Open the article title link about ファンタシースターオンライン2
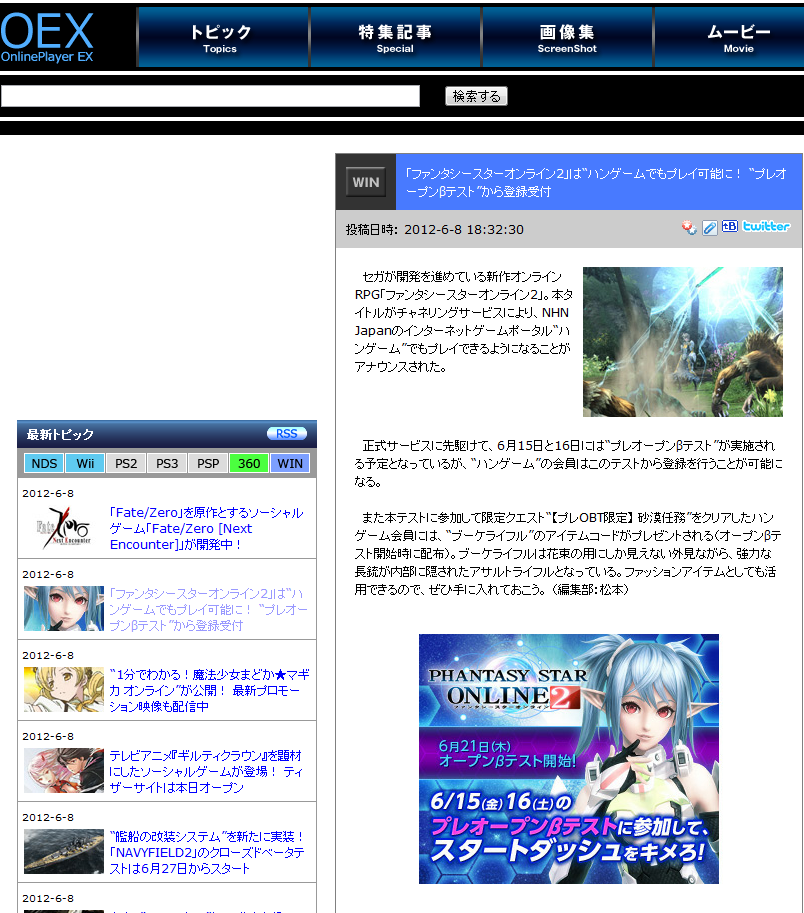804x913 pixels. pyautogui.click(x=596, y=182)
